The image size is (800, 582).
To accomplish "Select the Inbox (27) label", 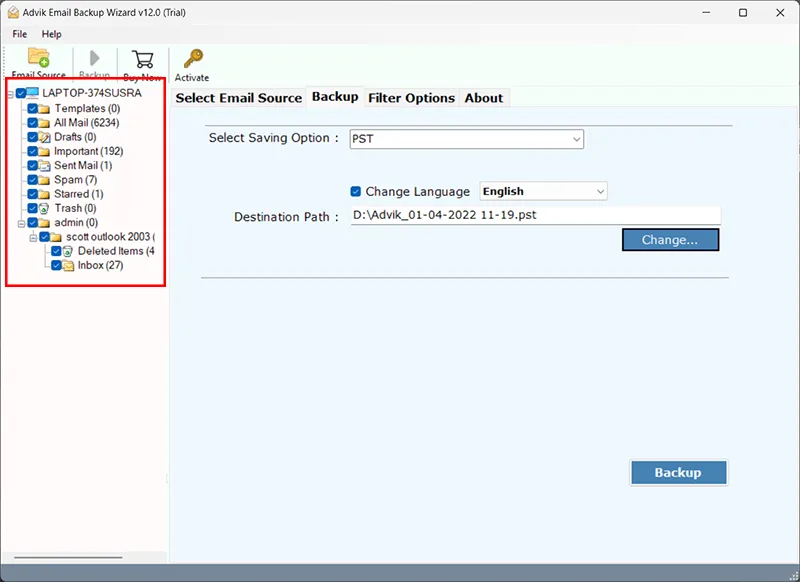I will [x=101, y=266].
